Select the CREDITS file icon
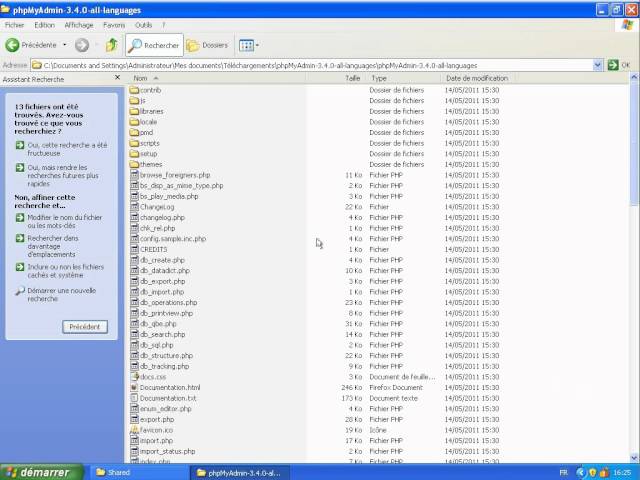 (x=134, y=249)
